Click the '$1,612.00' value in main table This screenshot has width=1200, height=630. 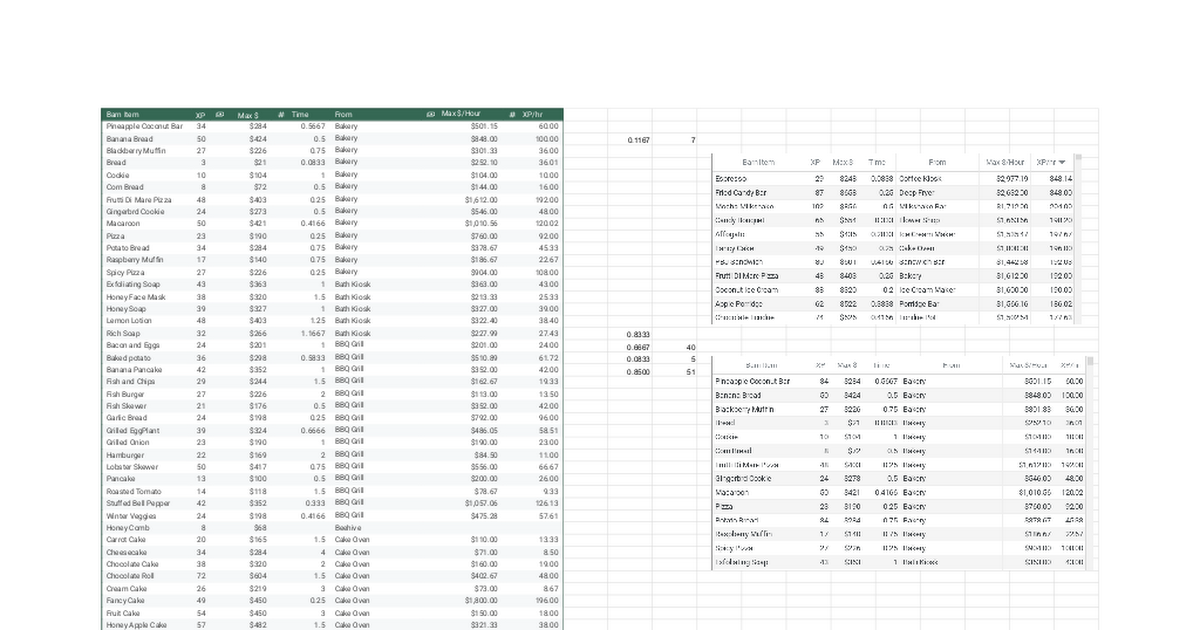click(x=479, y=199)
